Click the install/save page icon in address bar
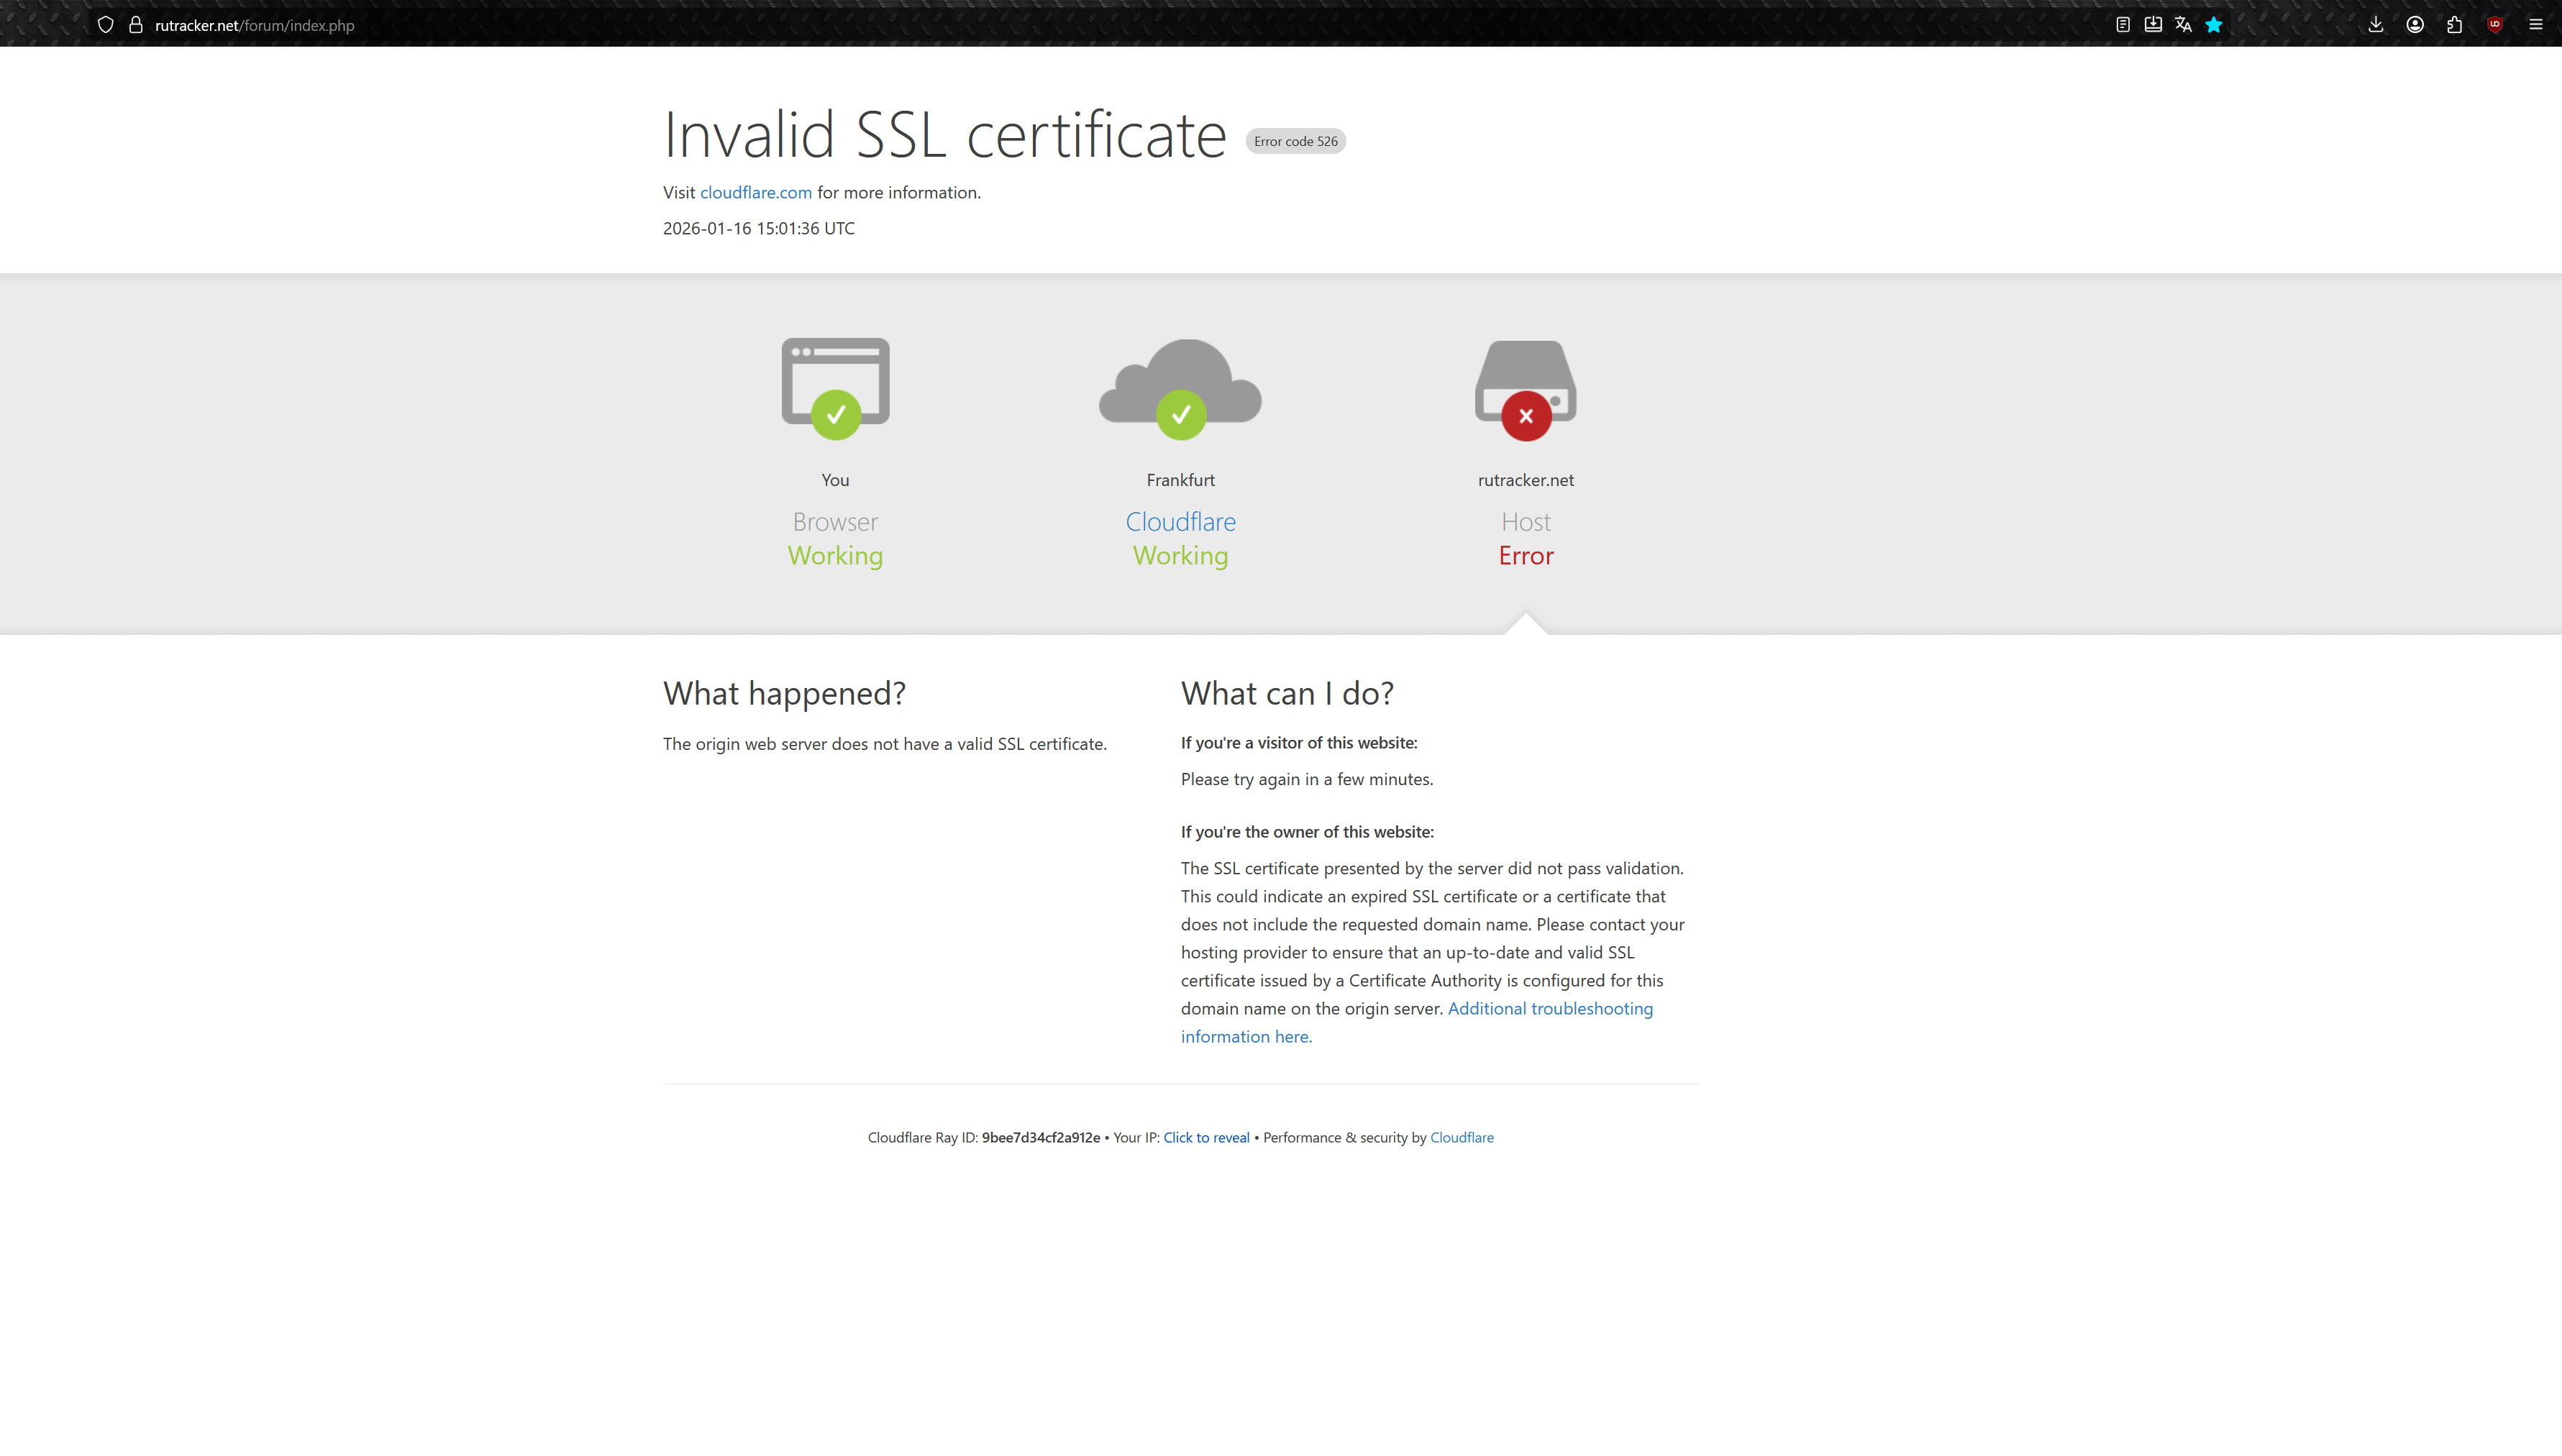This screenshot has height=1456, width=2562. tap(2153, 25)
